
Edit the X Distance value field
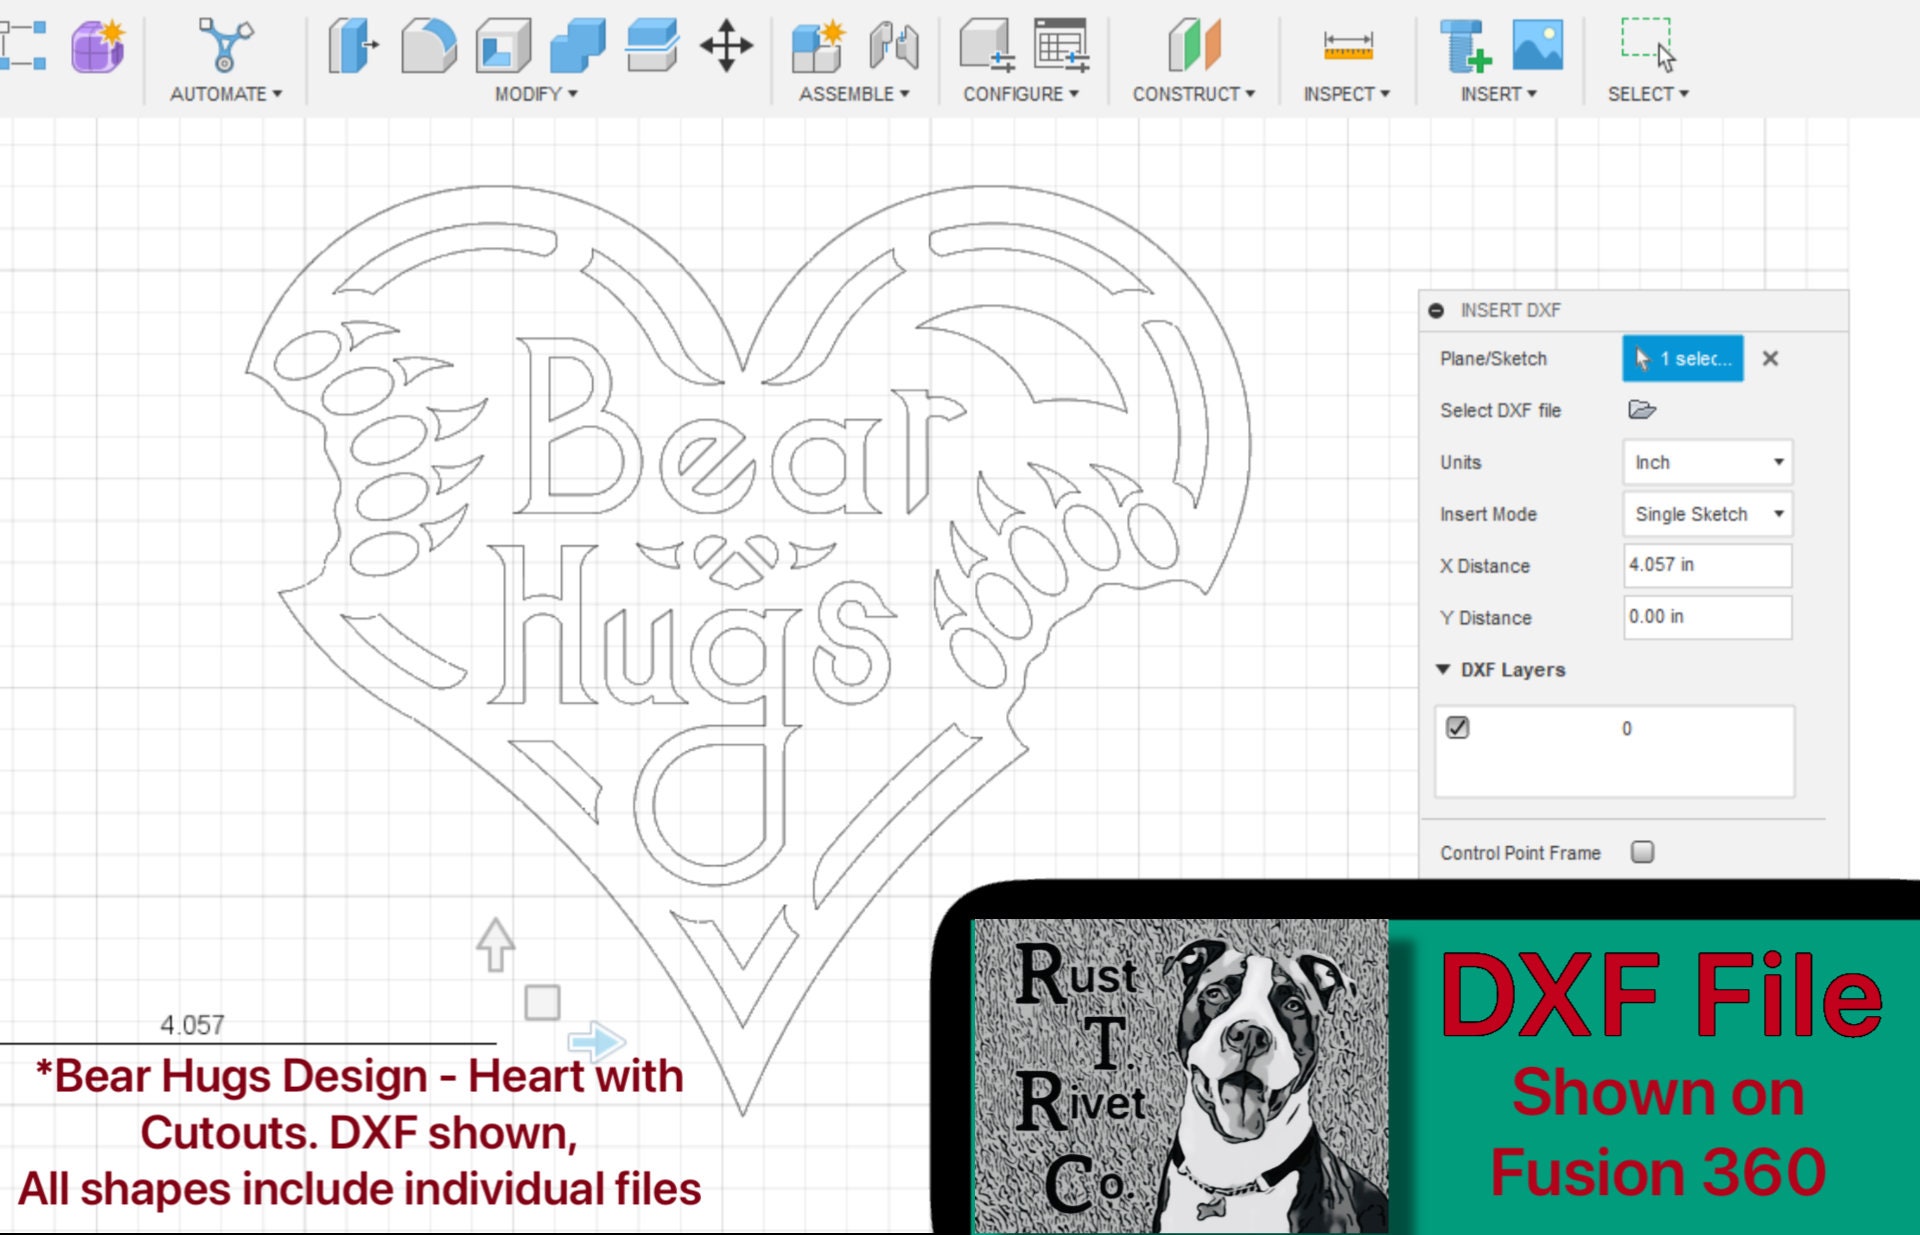1706,566
